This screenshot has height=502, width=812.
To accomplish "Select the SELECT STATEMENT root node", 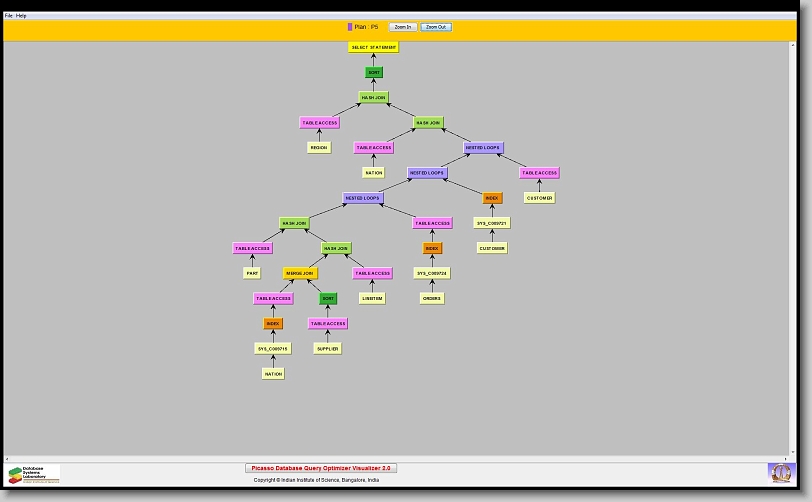I will click(374, 47).
